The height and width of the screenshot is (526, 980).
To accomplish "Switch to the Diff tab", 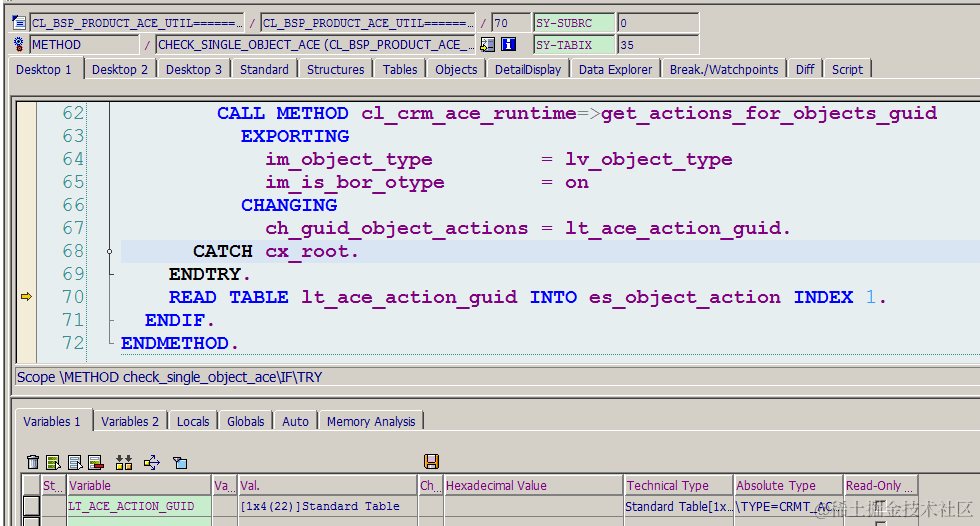I will 805,69.
